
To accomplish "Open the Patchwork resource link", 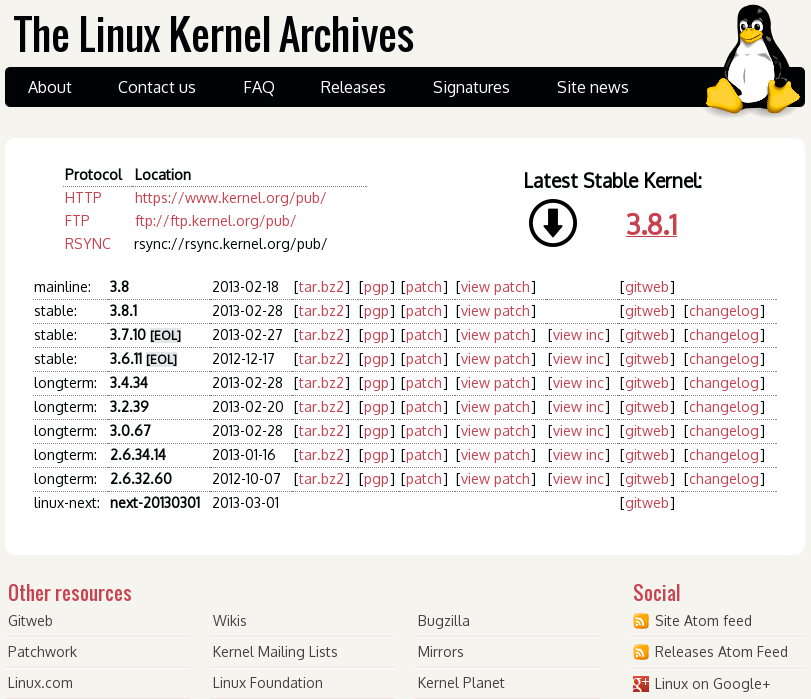I will point(42,652).
